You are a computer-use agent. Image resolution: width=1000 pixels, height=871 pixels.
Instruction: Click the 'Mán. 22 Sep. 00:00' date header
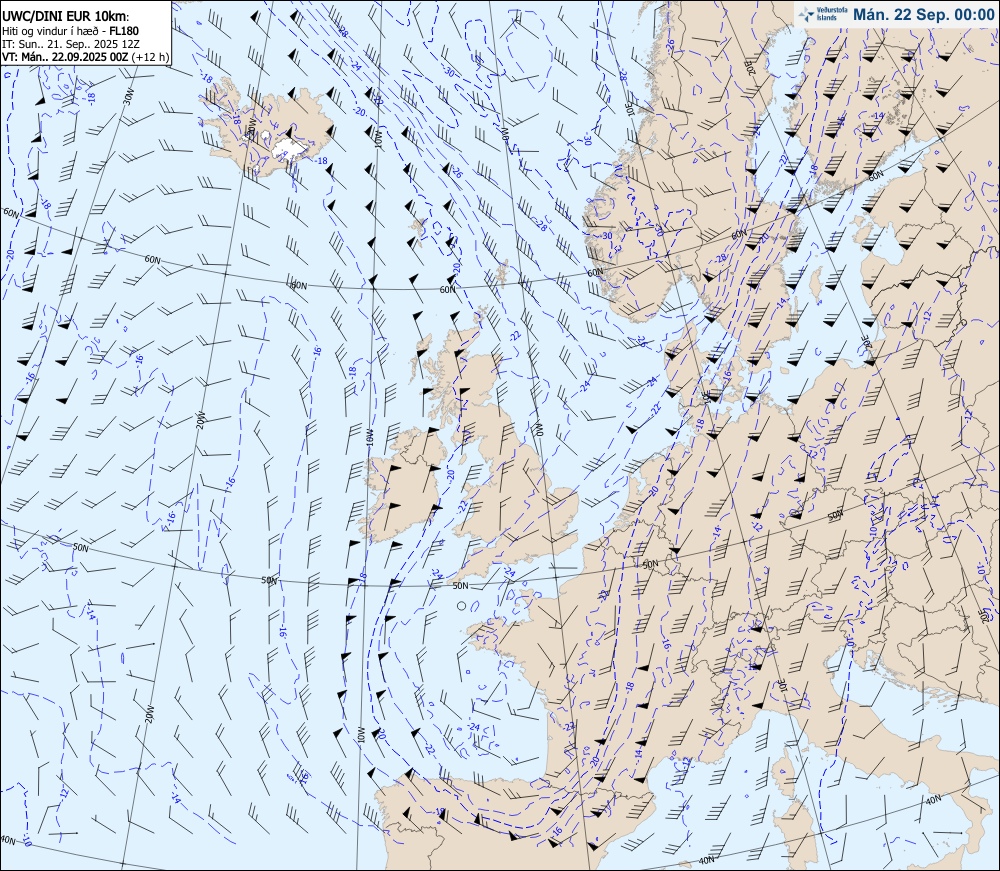(x=923, y=14)
